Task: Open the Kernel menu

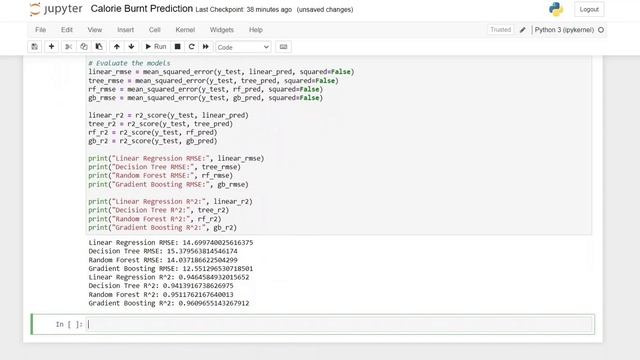Action: [x=185, y=30]
